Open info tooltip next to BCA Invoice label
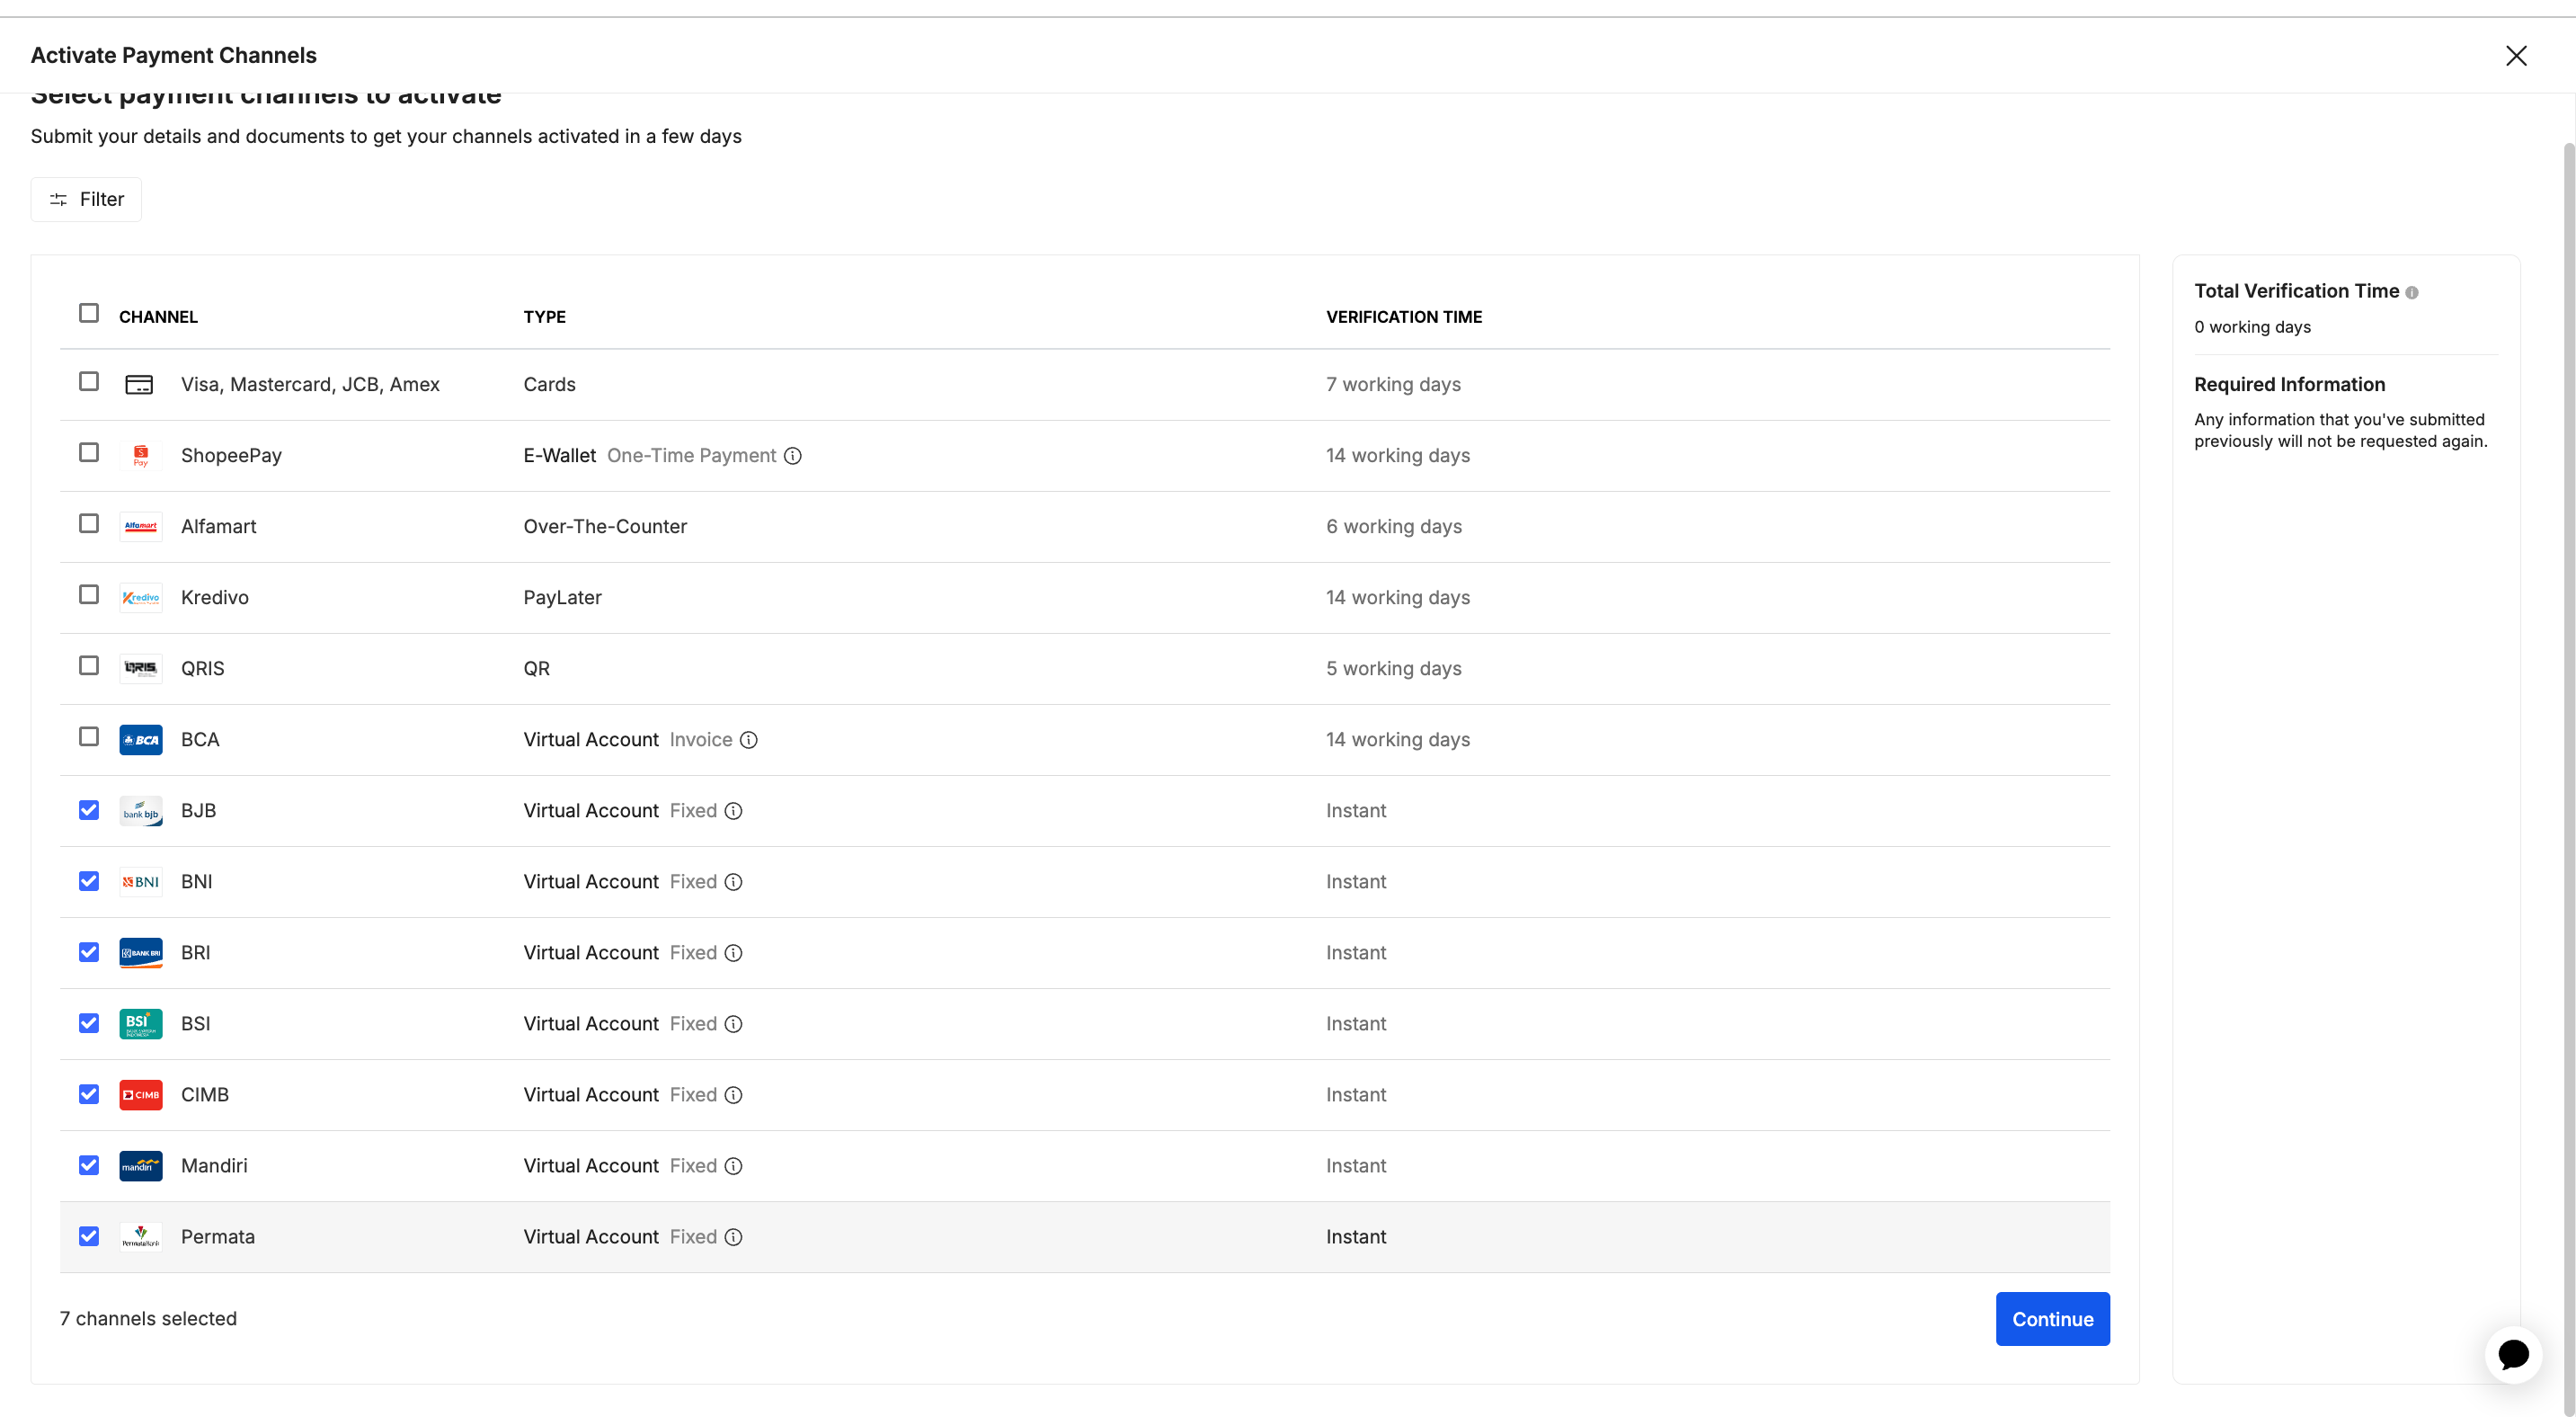2576x1417 pixels. (748, 740)
